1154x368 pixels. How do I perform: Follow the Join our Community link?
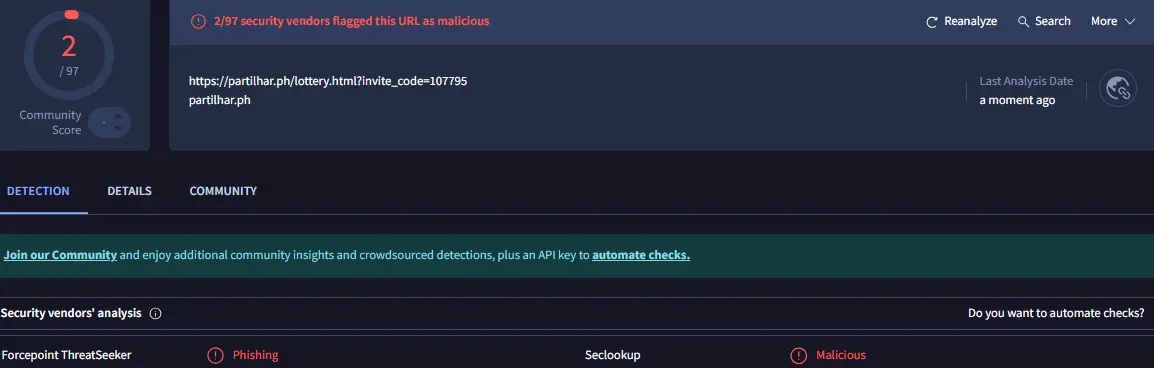(x=60, y=255)
